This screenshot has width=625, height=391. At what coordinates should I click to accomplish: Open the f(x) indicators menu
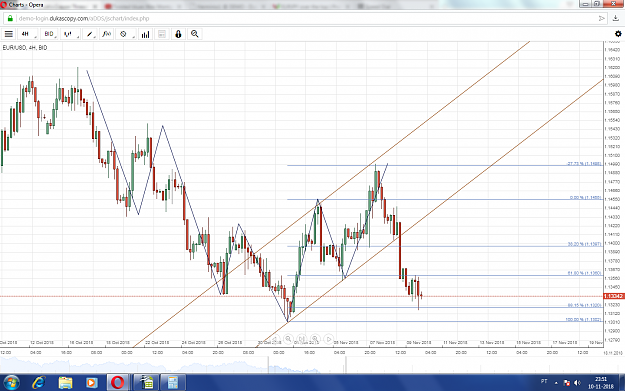tap(106, 34)
